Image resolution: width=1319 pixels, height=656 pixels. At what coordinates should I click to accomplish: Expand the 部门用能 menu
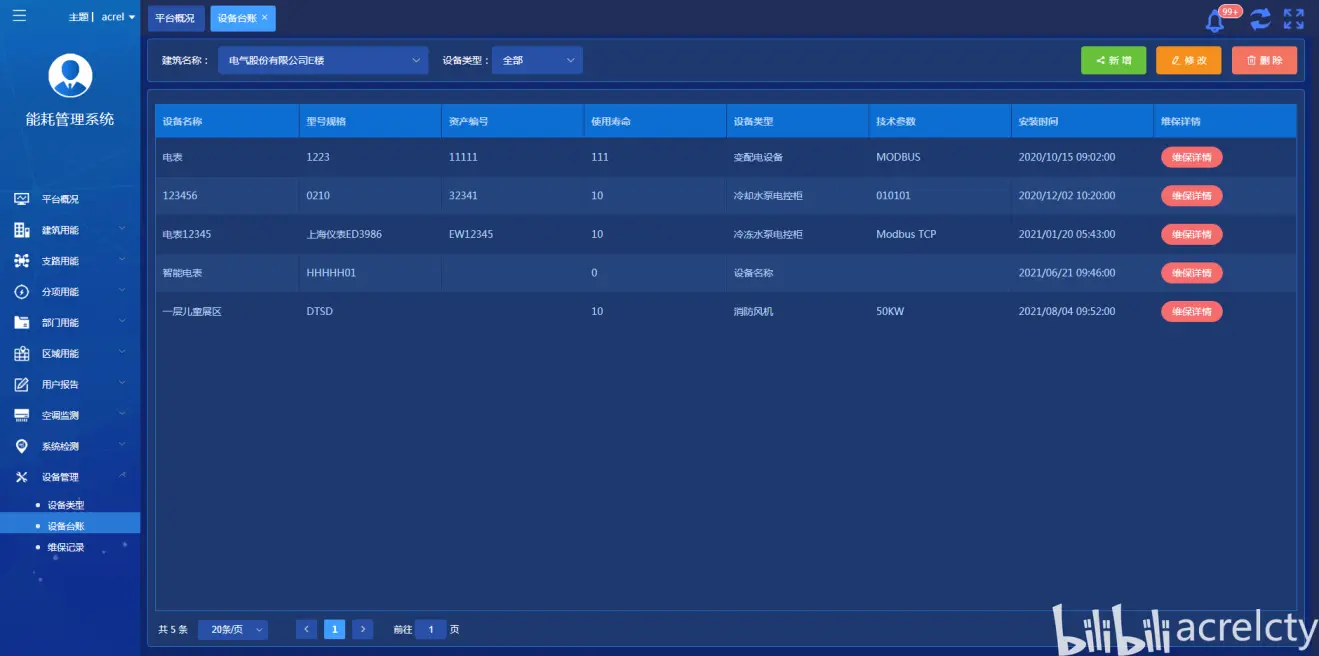coord(122,321)
